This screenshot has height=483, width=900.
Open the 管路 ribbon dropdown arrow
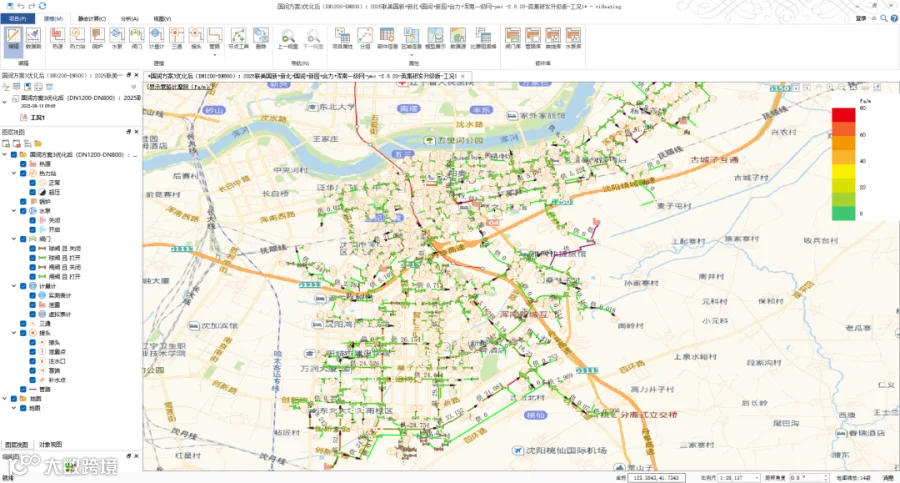[x=215, y=55]
